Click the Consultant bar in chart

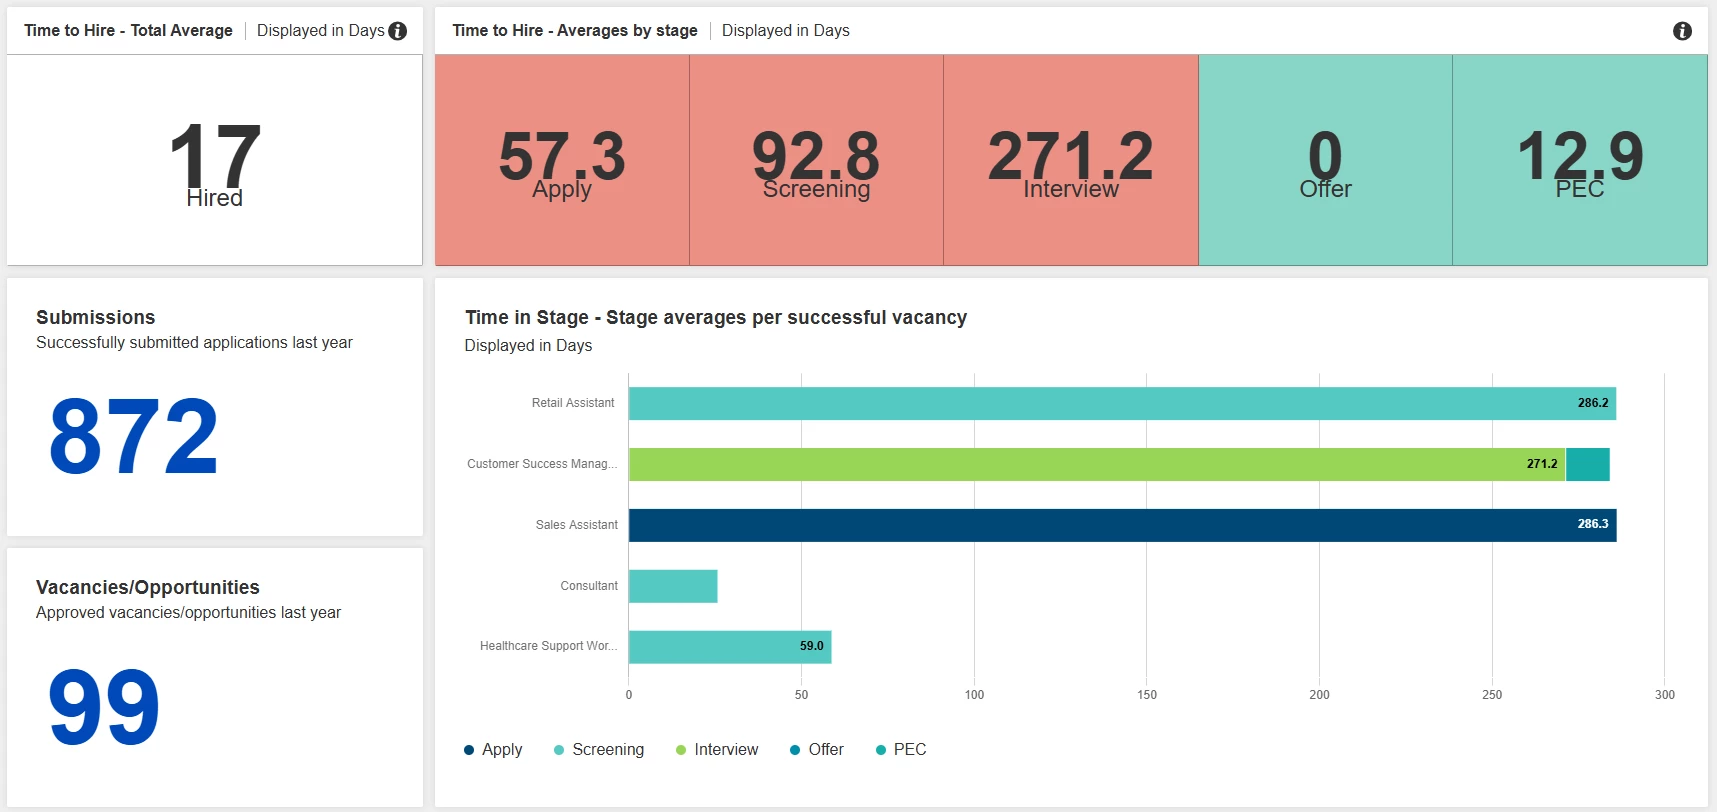(x=673, y=586)
